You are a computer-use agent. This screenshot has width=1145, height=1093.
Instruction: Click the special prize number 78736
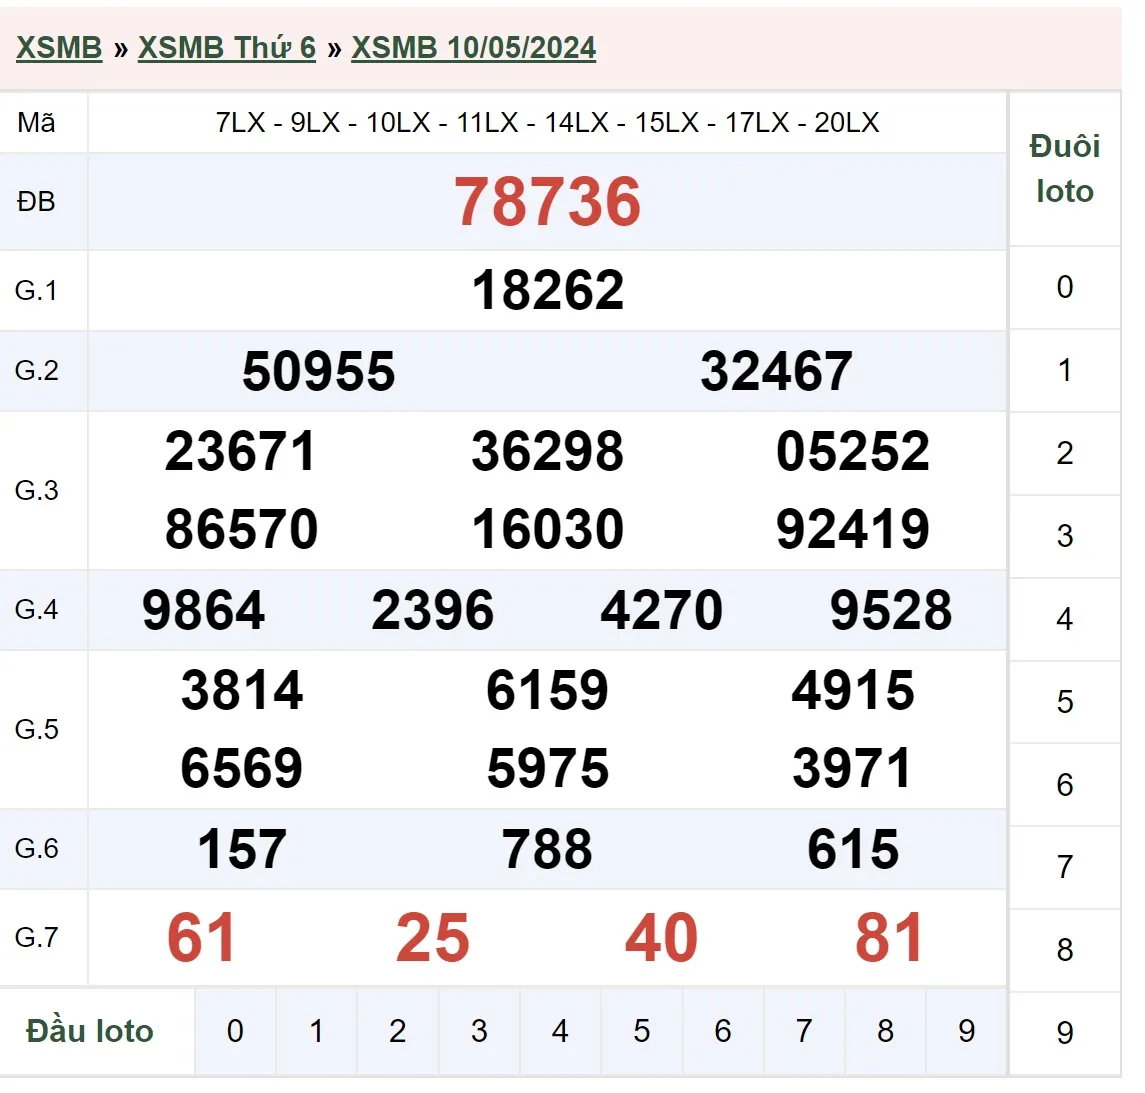click(547, 202)
